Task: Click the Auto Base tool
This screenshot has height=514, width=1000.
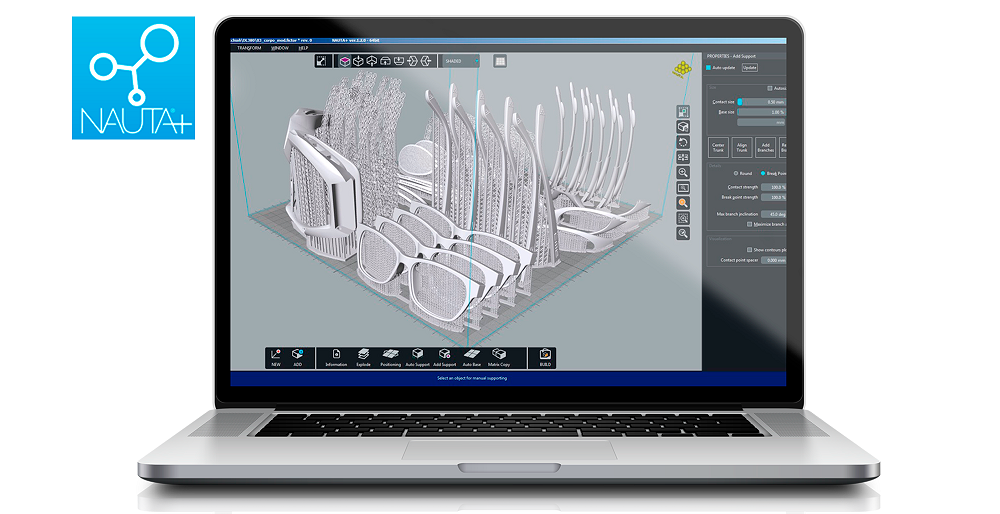Action: point(472,358)
